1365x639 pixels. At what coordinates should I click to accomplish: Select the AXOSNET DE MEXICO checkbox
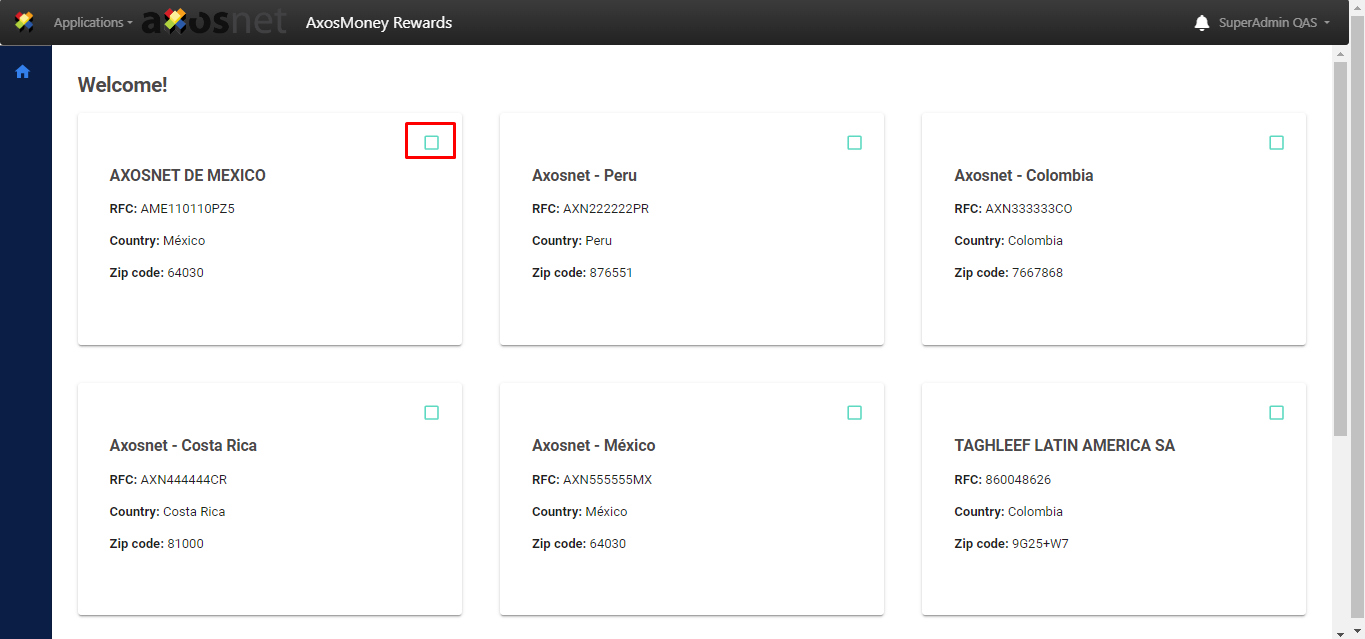431,142
